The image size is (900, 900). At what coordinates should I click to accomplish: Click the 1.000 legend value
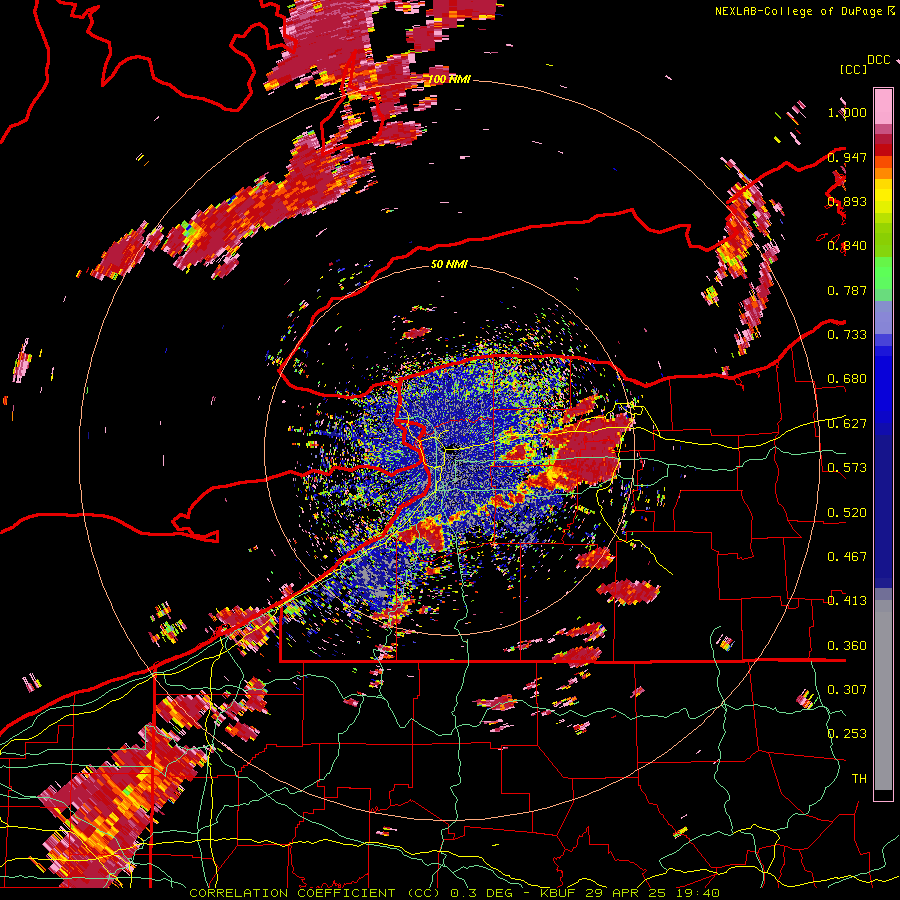click(847, 112)
